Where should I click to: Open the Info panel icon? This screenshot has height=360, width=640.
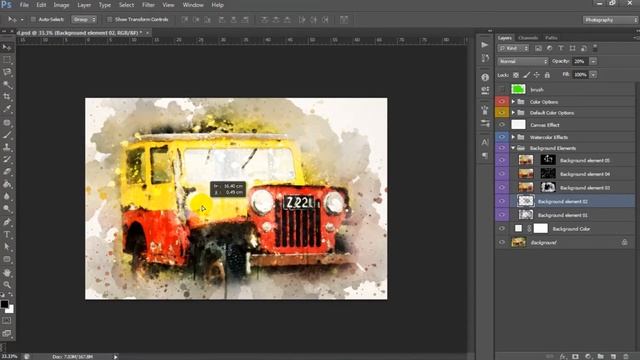pyautogui.click(x=485, y=77)
